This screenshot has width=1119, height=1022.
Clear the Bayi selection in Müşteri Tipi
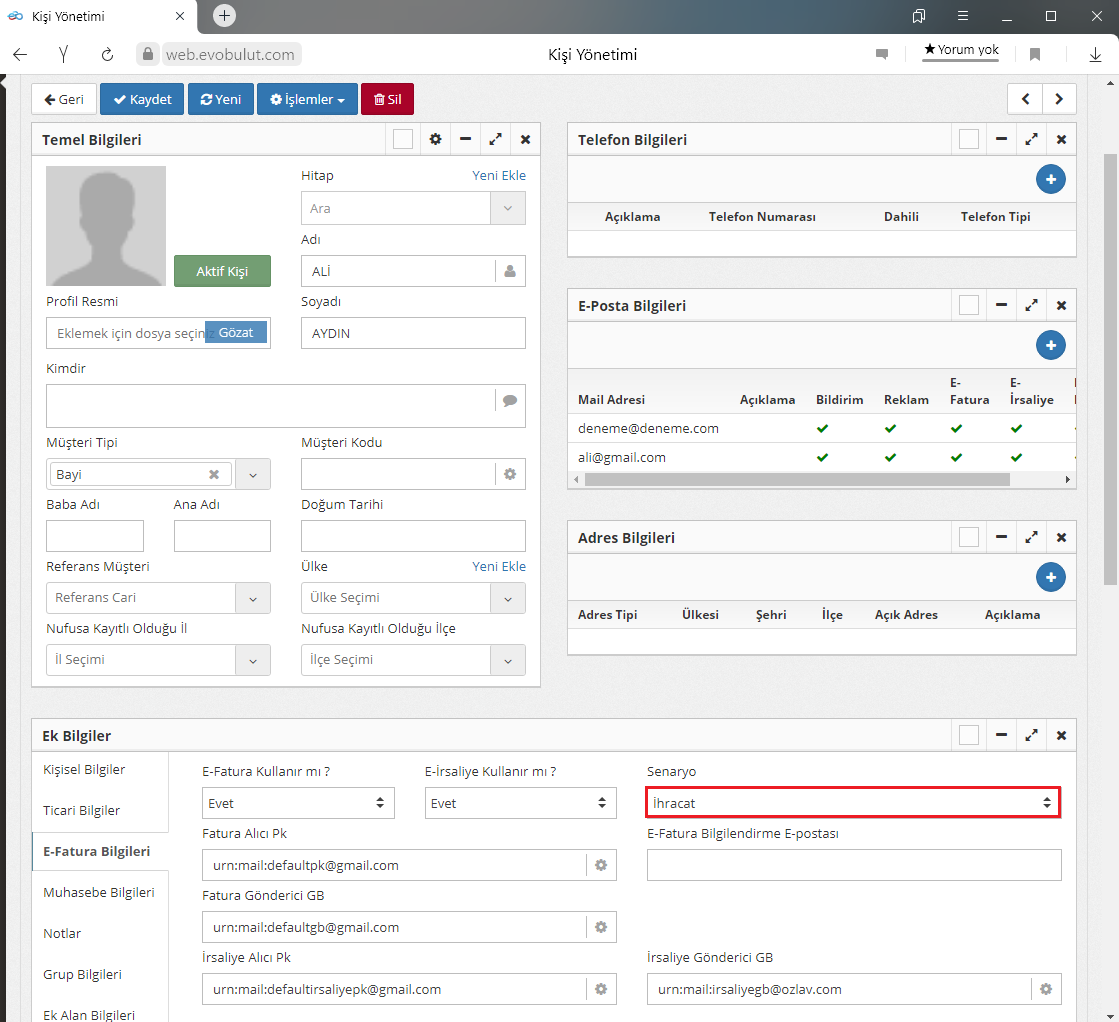pyautogui.click(x=214, y=474)
